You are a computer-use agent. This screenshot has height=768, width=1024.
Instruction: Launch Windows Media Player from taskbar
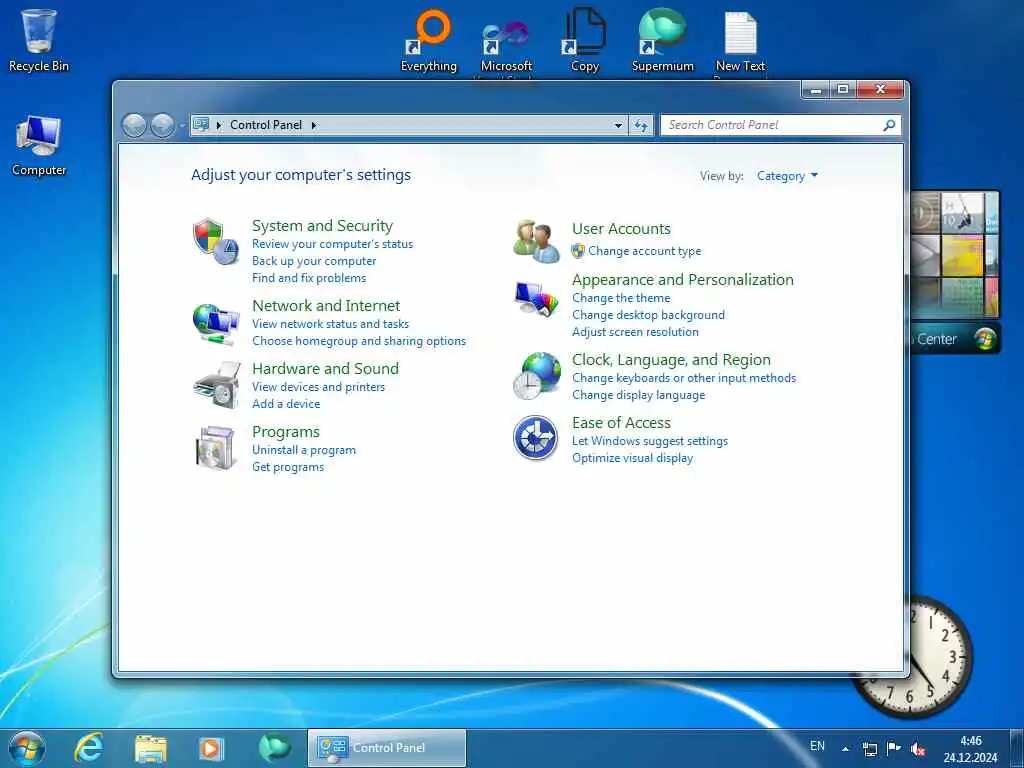click(x=210, y=748)
